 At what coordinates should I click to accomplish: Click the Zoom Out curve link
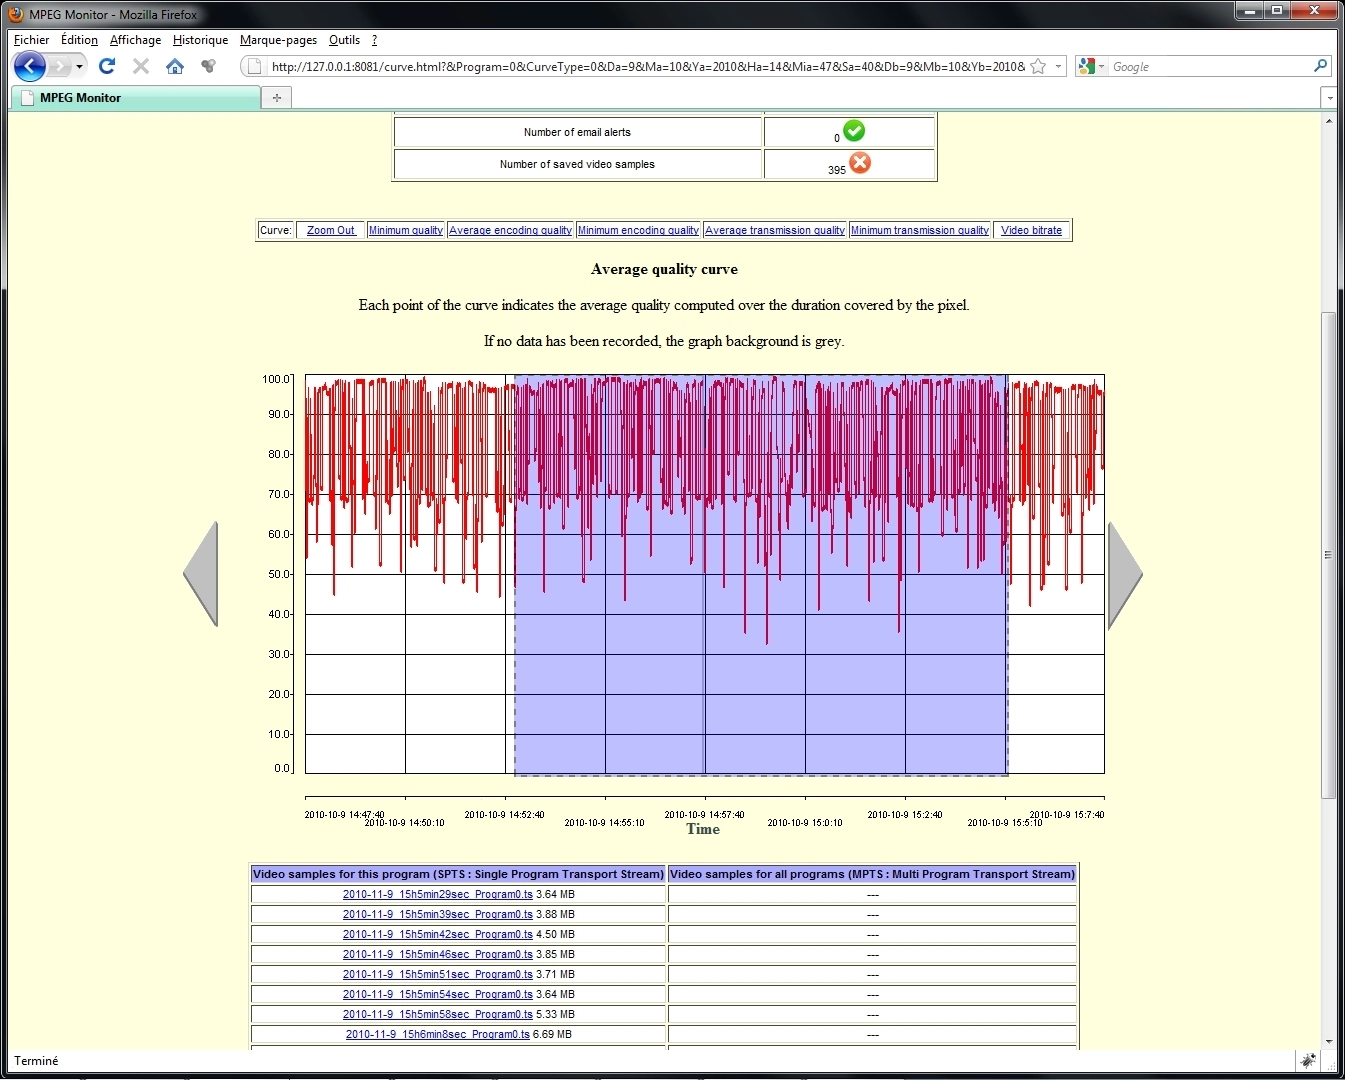click(331, 230)
